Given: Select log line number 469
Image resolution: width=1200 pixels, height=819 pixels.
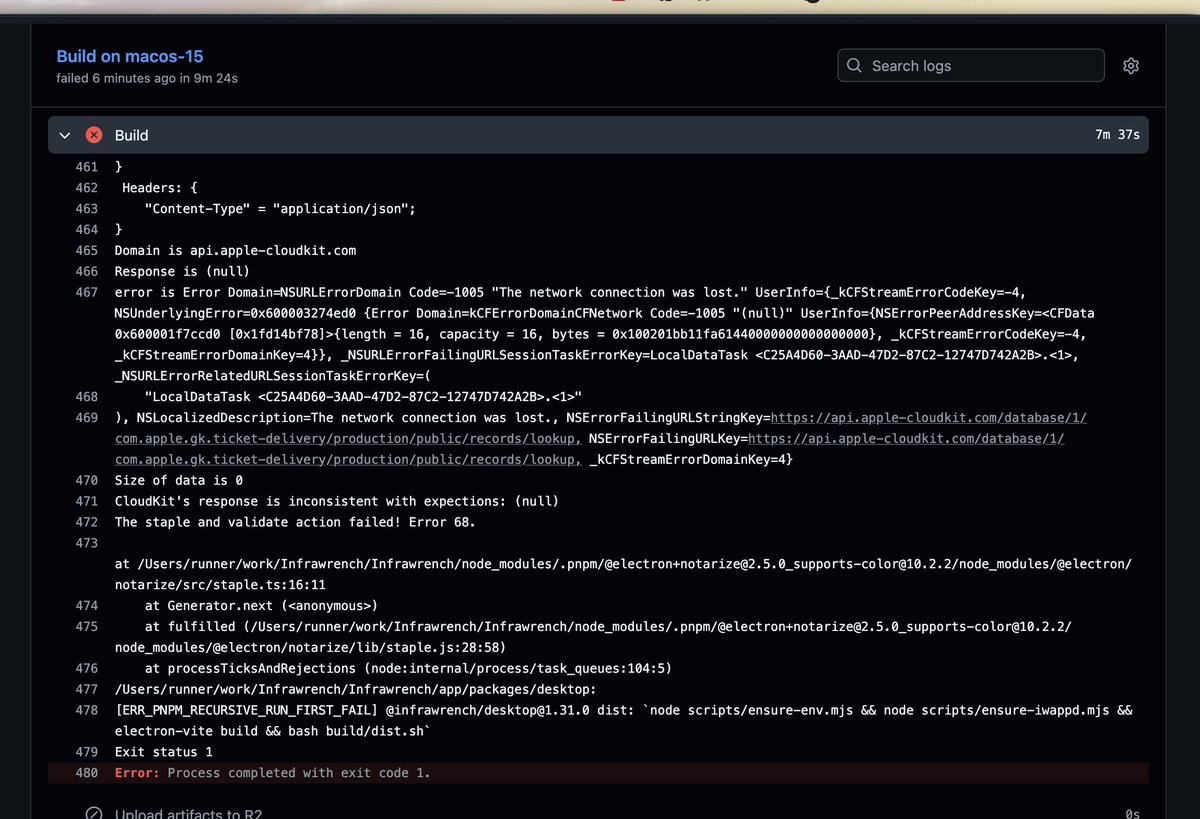Looking at the screenshot, I should (x=86, y=417).
